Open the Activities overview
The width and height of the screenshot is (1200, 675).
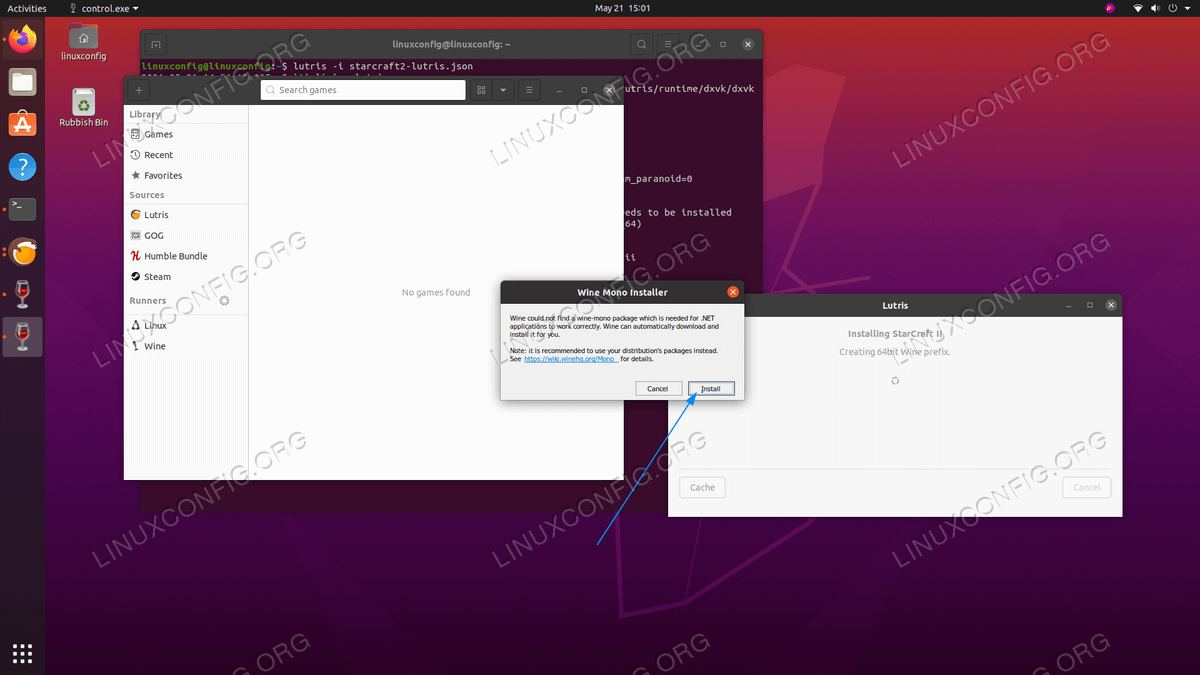tap(27, 8)
